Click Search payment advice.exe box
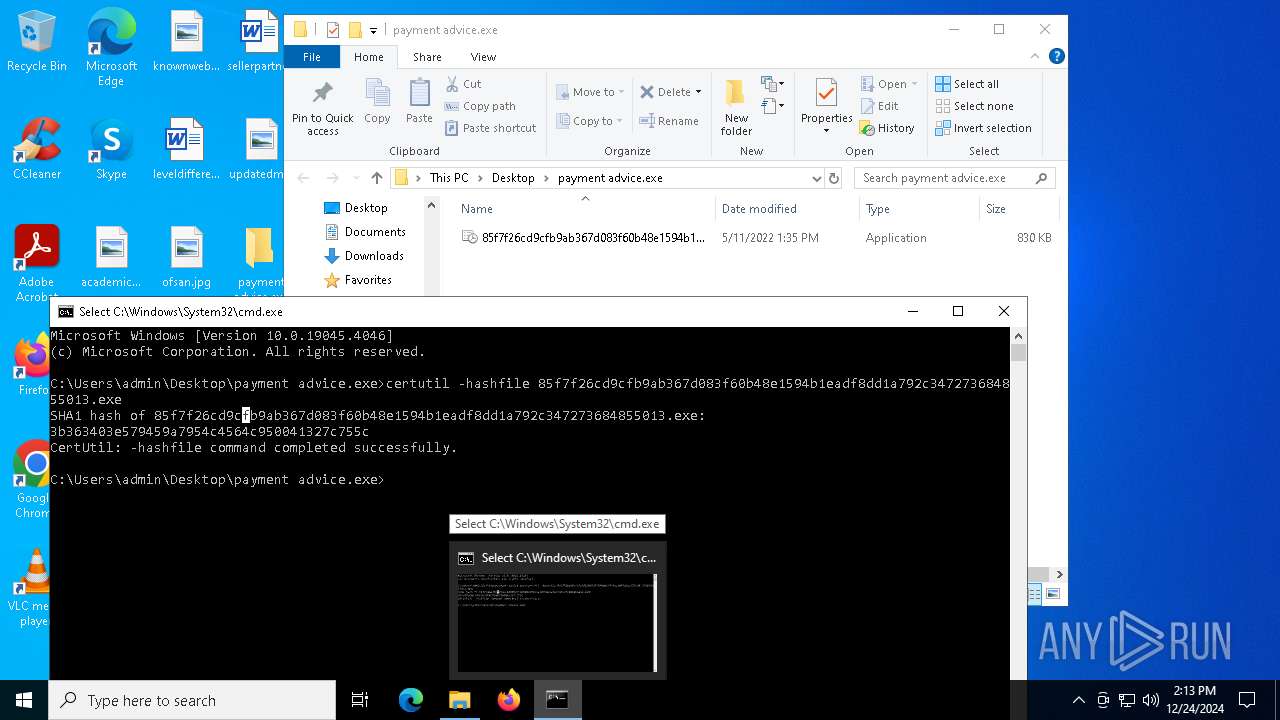This screenshot has height=720, width=1280. pyautogui.click(x=955, y=178)
